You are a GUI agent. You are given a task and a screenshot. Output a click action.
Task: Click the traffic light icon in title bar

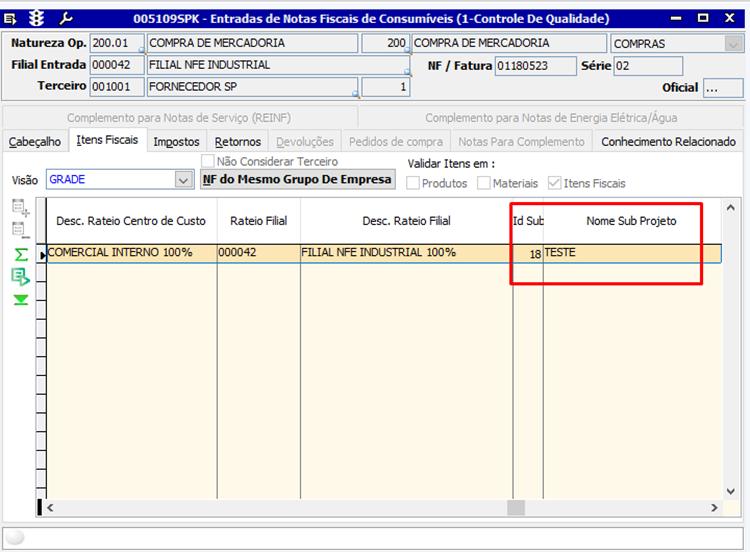[x=36, y=19]
